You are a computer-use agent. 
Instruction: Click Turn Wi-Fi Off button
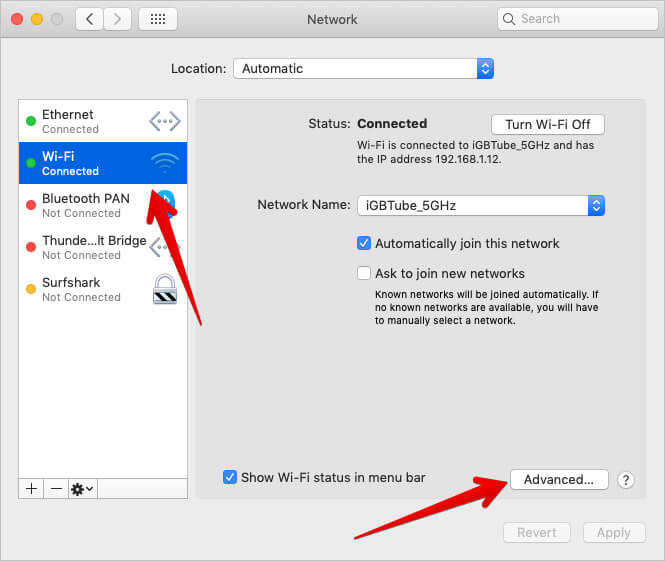click(548, 125)
